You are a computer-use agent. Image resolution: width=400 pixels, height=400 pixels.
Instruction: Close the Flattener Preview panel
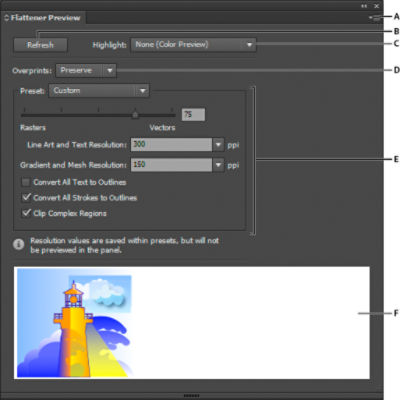(x=376, y=6)
